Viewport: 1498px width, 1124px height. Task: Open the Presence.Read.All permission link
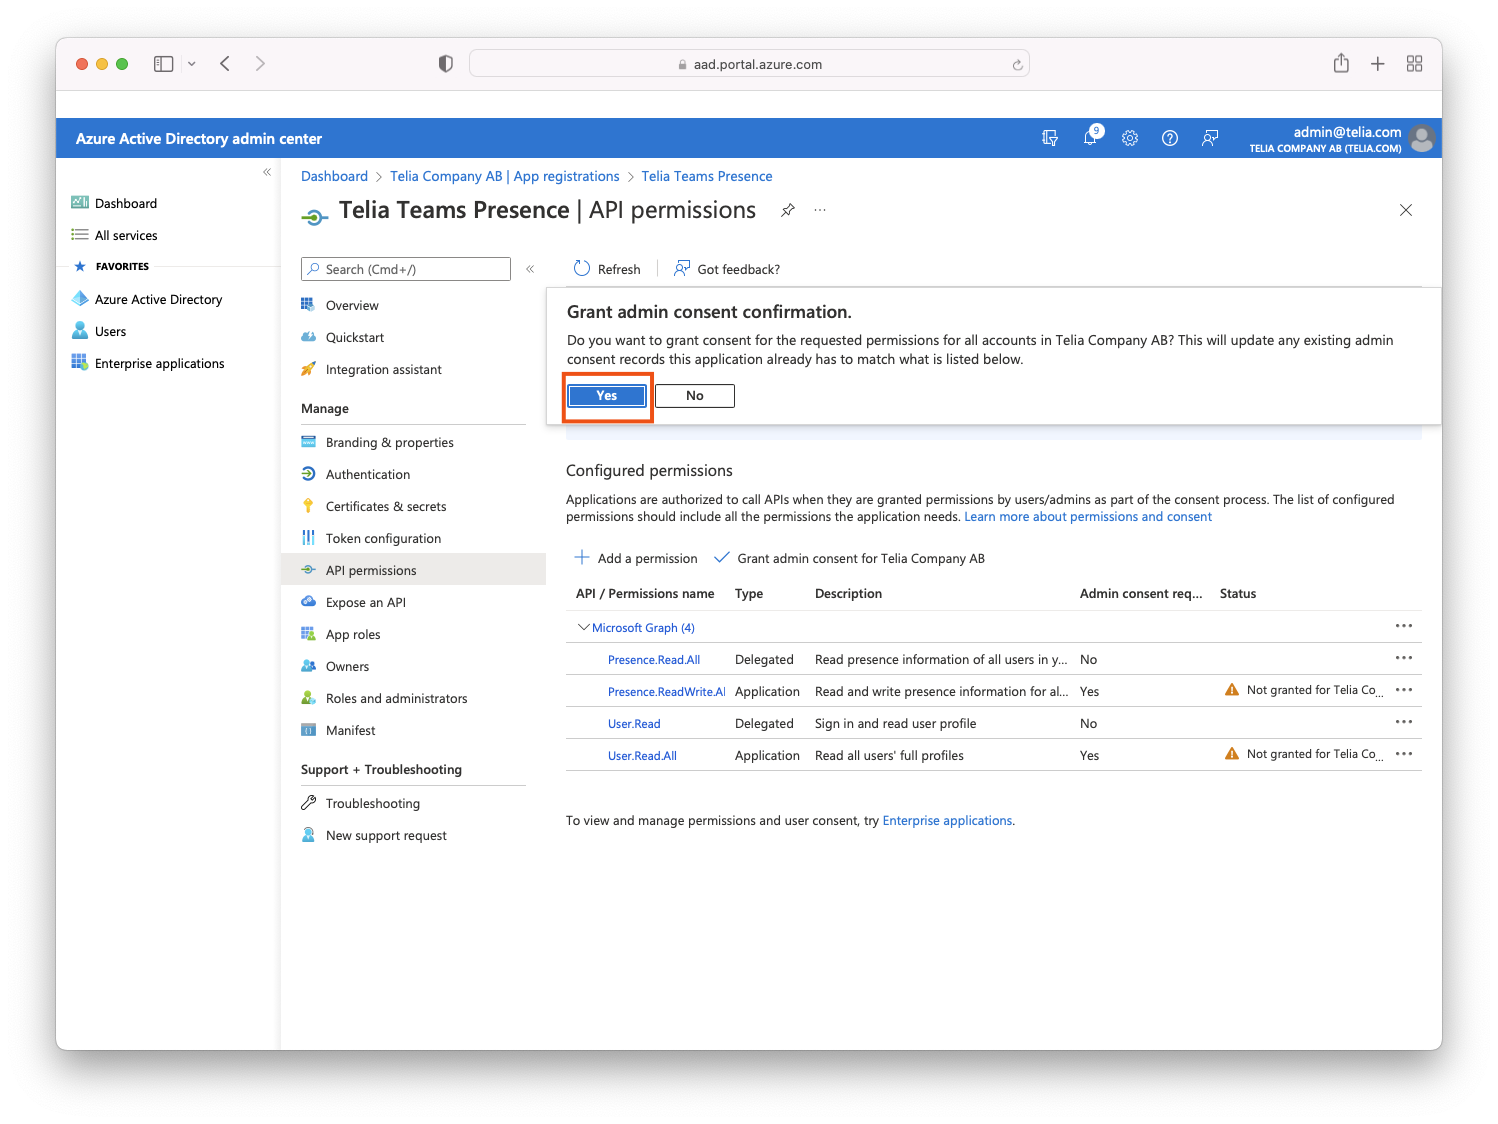654,660
